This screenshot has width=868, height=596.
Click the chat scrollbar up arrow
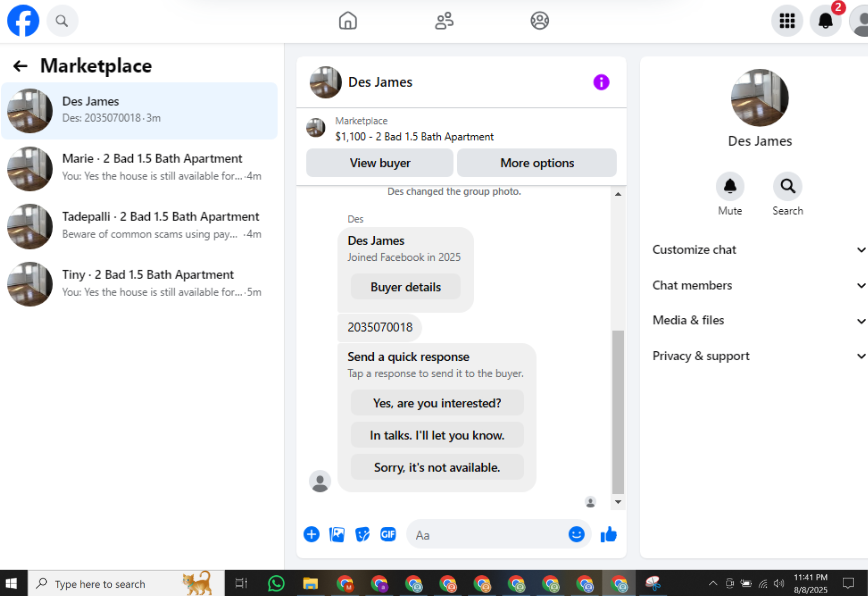(618, 194)
